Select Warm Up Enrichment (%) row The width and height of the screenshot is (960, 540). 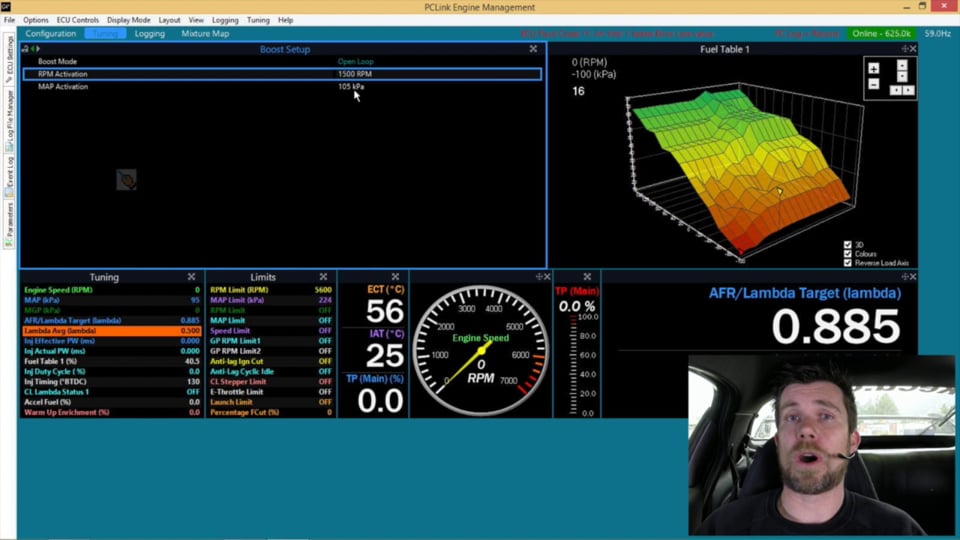tap(112, 413)
